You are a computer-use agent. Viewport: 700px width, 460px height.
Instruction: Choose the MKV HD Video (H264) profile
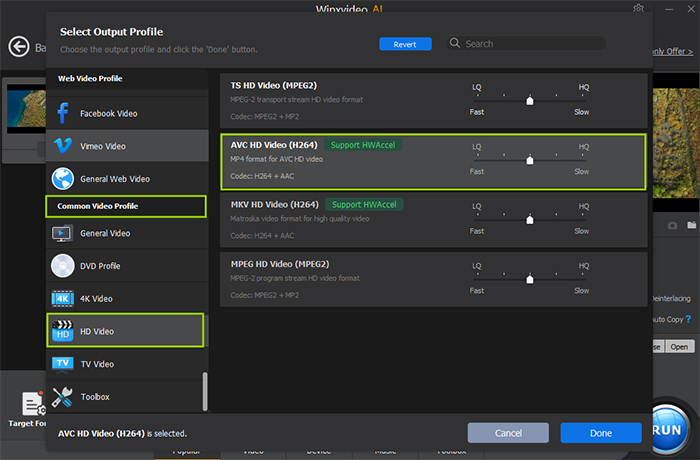click(433, 220)
